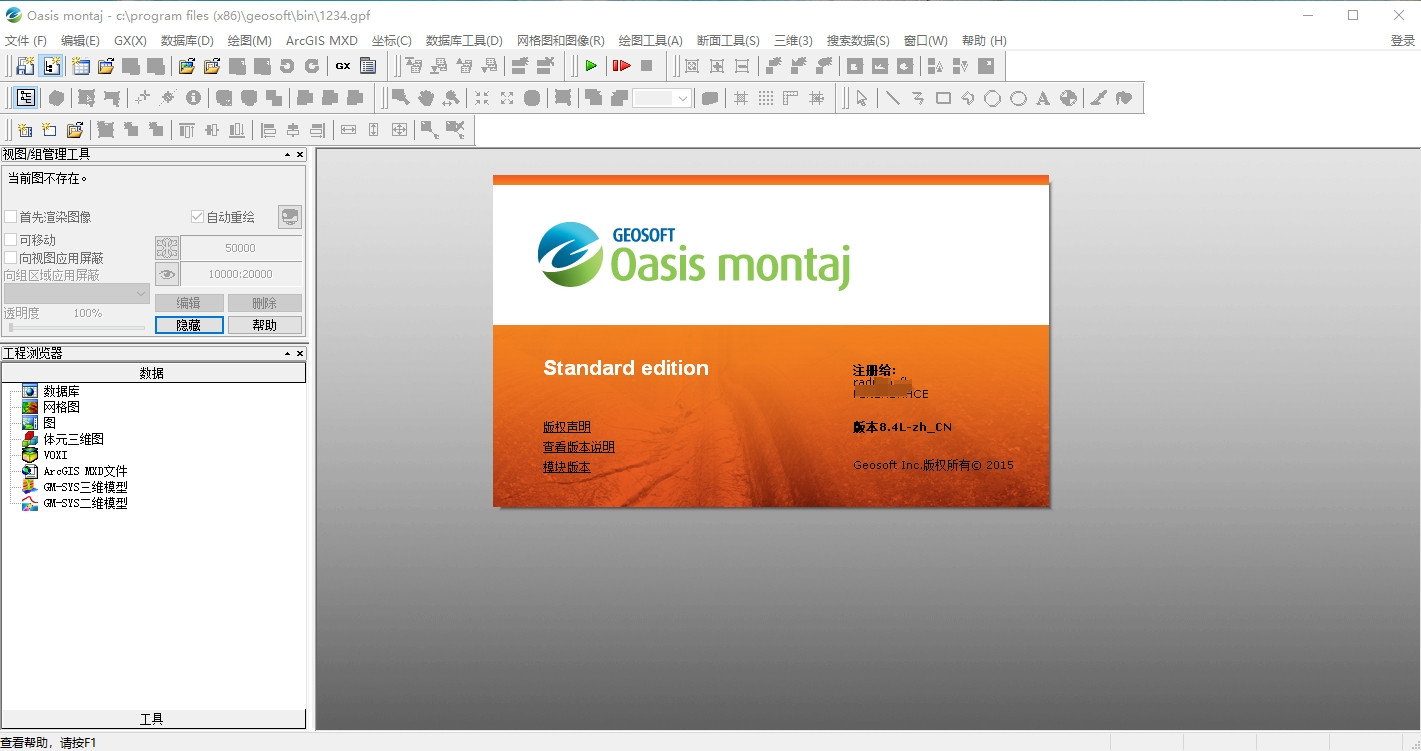Open the 向组区域应用屏蔽 dropdown
This screenshot has height=751, width=1421.
[x=77, y=293]
